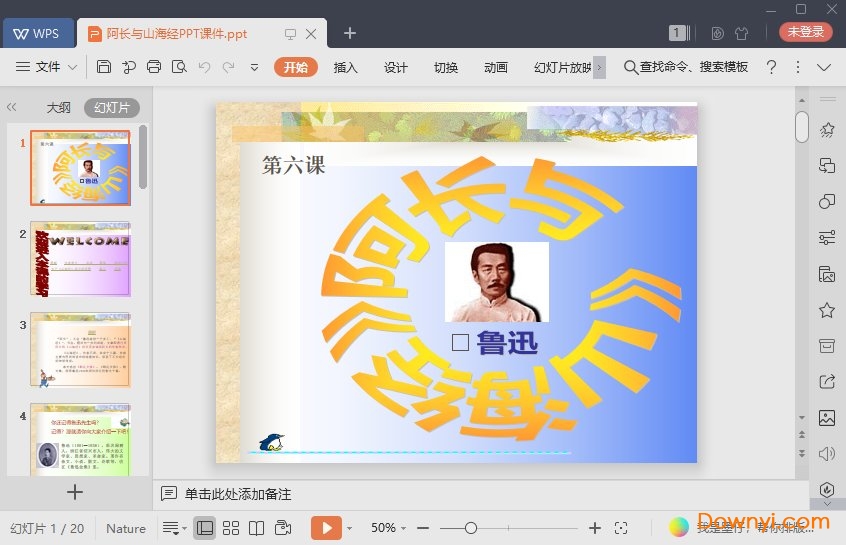
Task: Collapse the slide panel with double chevron
Action: pos(11,107)
